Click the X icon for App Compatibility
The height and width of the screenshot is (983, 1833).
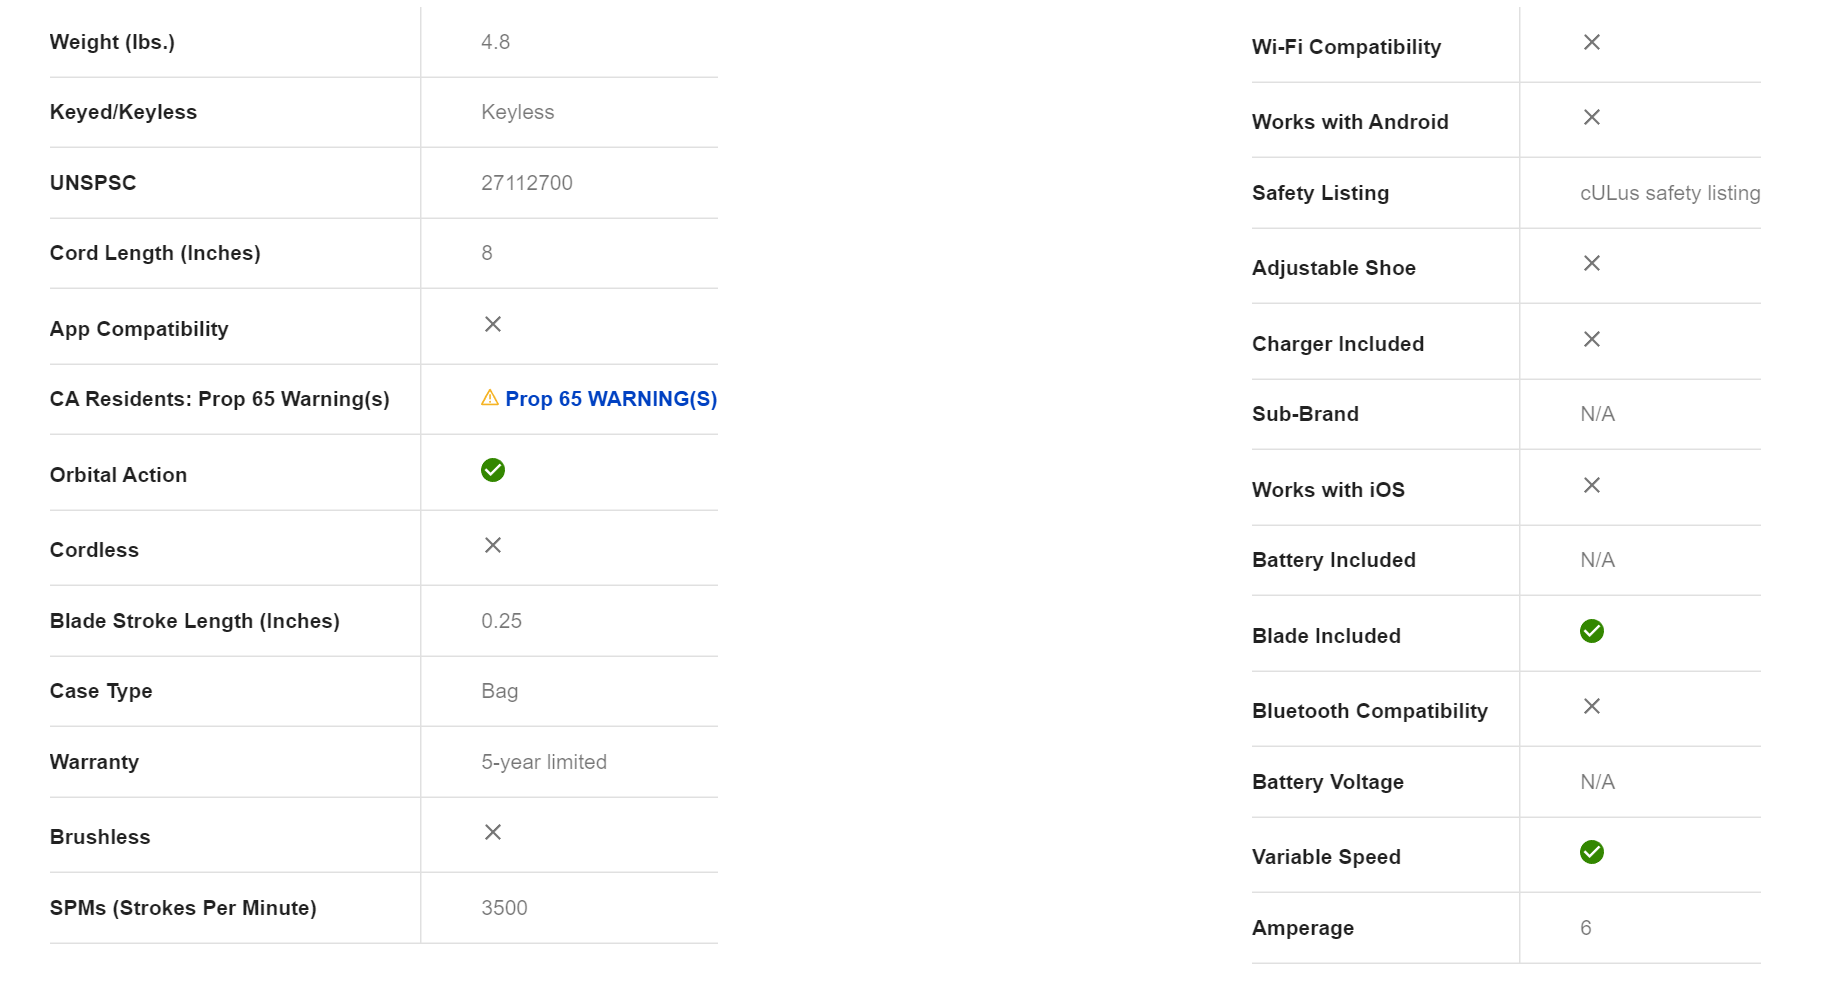pyautogui.click(x=493, y=324)
